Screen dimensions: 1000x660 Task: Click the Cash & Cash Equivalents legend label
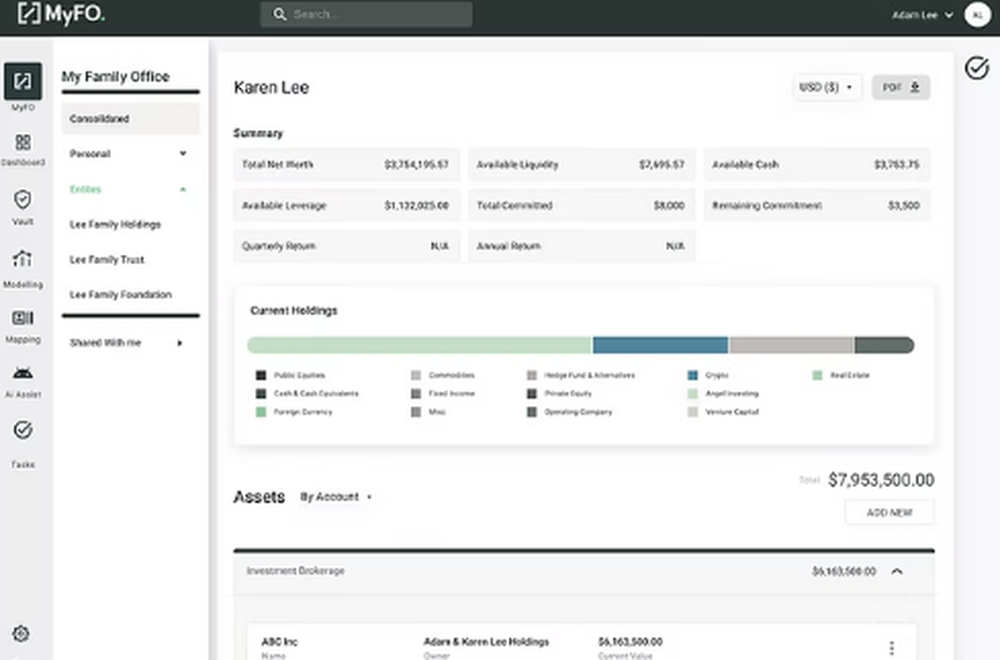click(316, 393)
